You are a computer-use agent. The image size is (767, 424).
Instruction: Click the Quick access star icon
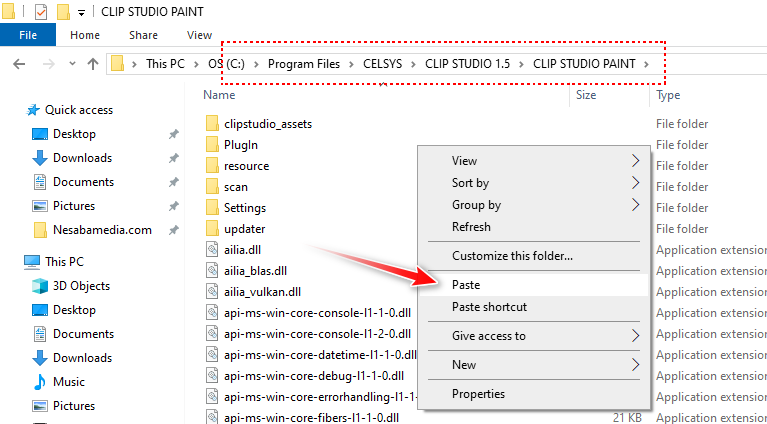tap(34, 110)
